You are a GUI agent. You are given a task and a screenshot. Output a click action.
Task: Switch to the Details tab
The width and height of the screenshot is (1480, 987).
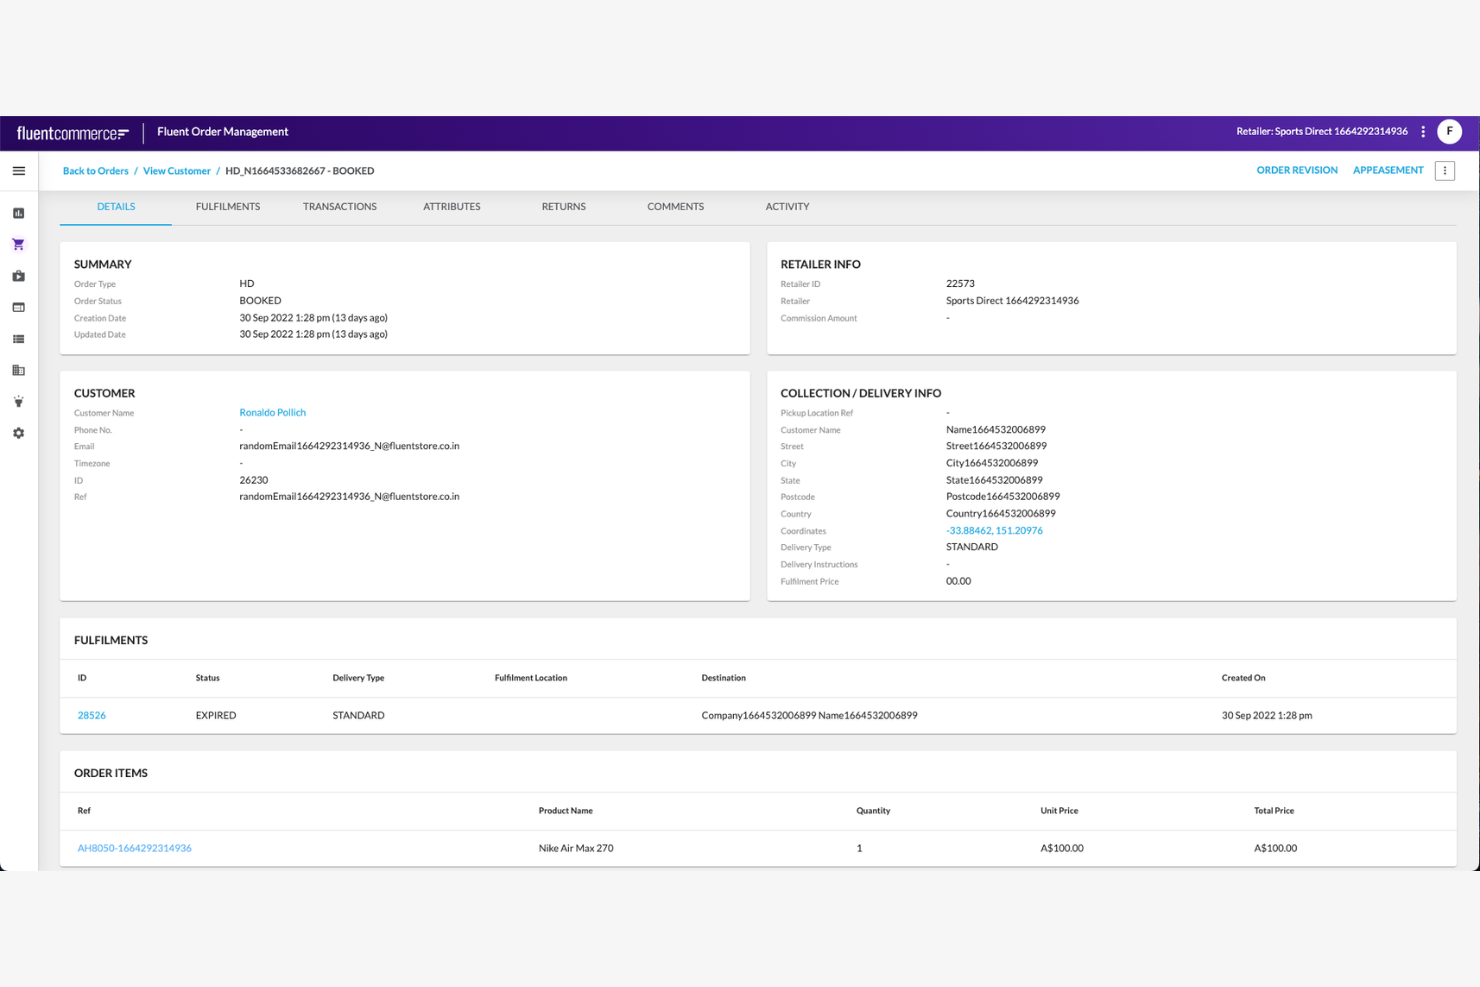pos(116,207)
